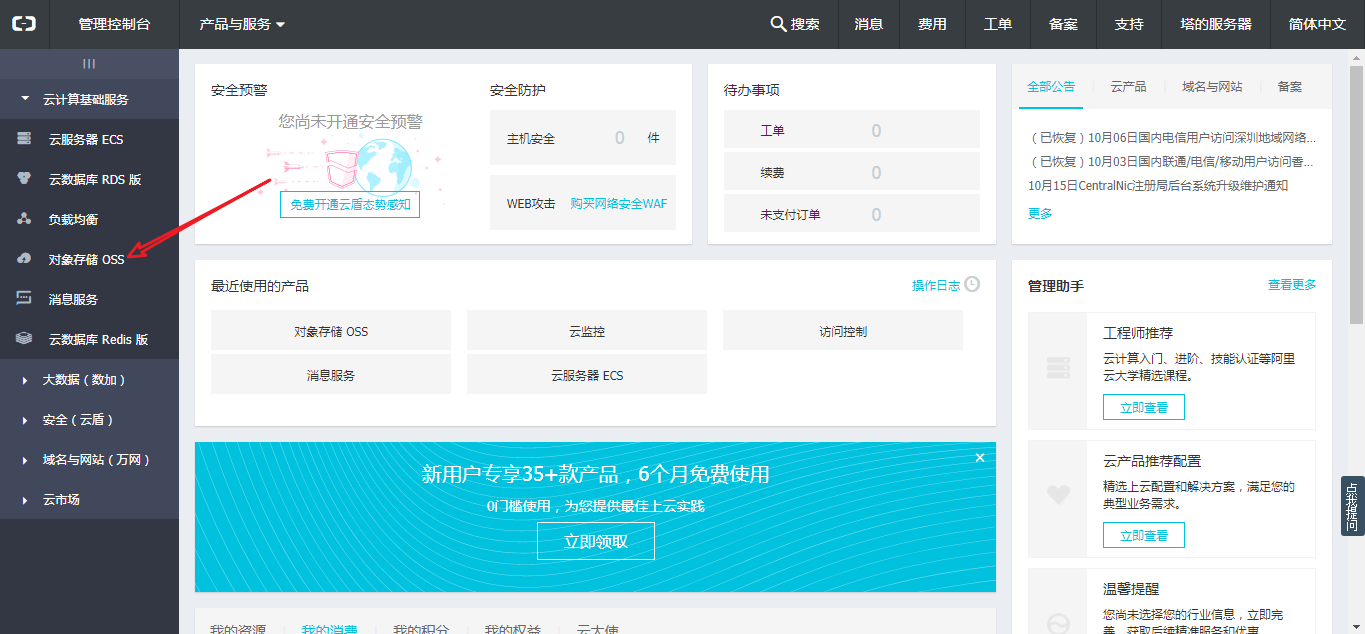Open 简体中文 language selector
Screen dimensions: 1365x634
point(1317,24)
